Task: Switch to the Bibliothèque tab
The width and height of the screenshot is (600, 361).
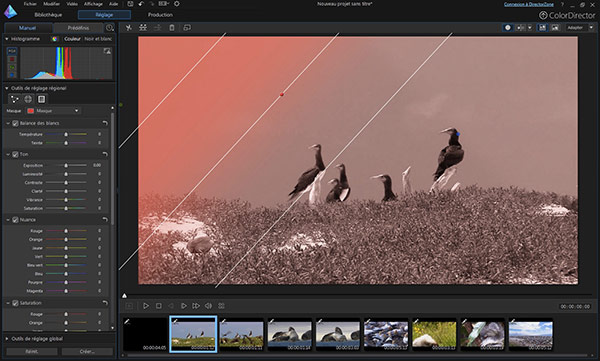Action: tap(48, 15)
